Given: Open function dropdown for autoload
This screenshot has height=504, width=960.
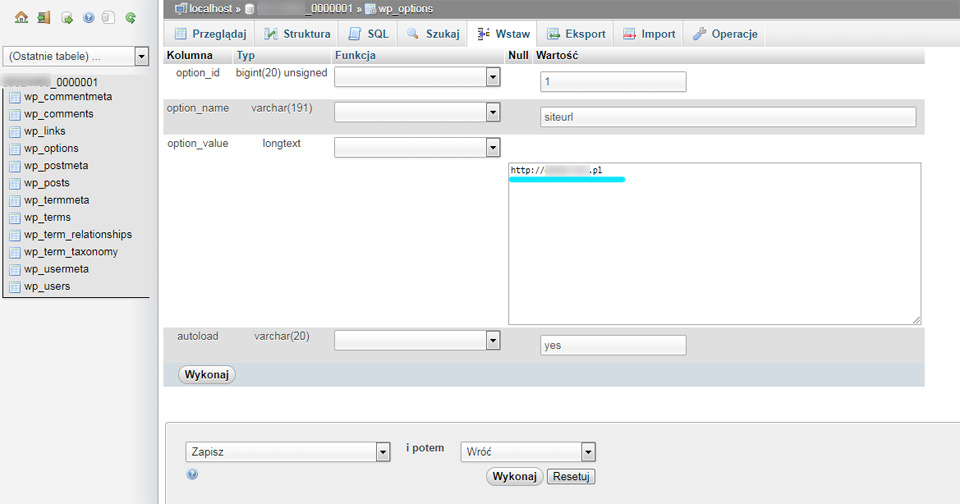Looking at the screenshot, I should point(417,340).
